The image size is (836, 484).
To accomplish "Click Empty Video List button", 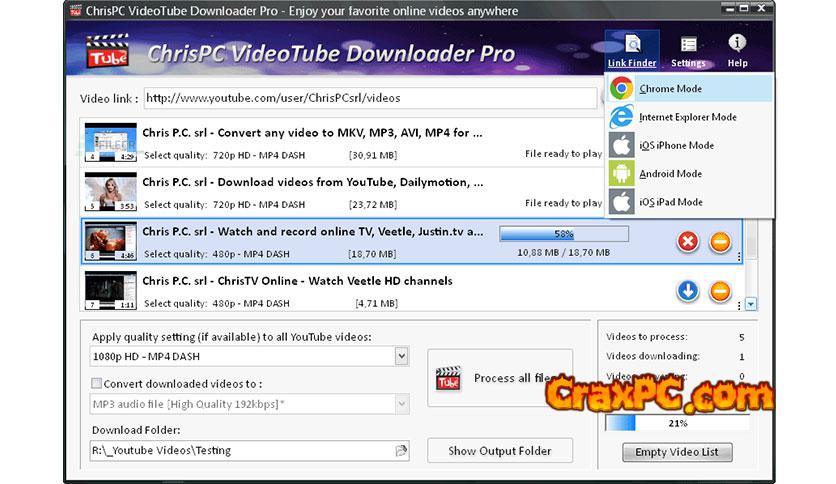I will [x=677, y=452].
